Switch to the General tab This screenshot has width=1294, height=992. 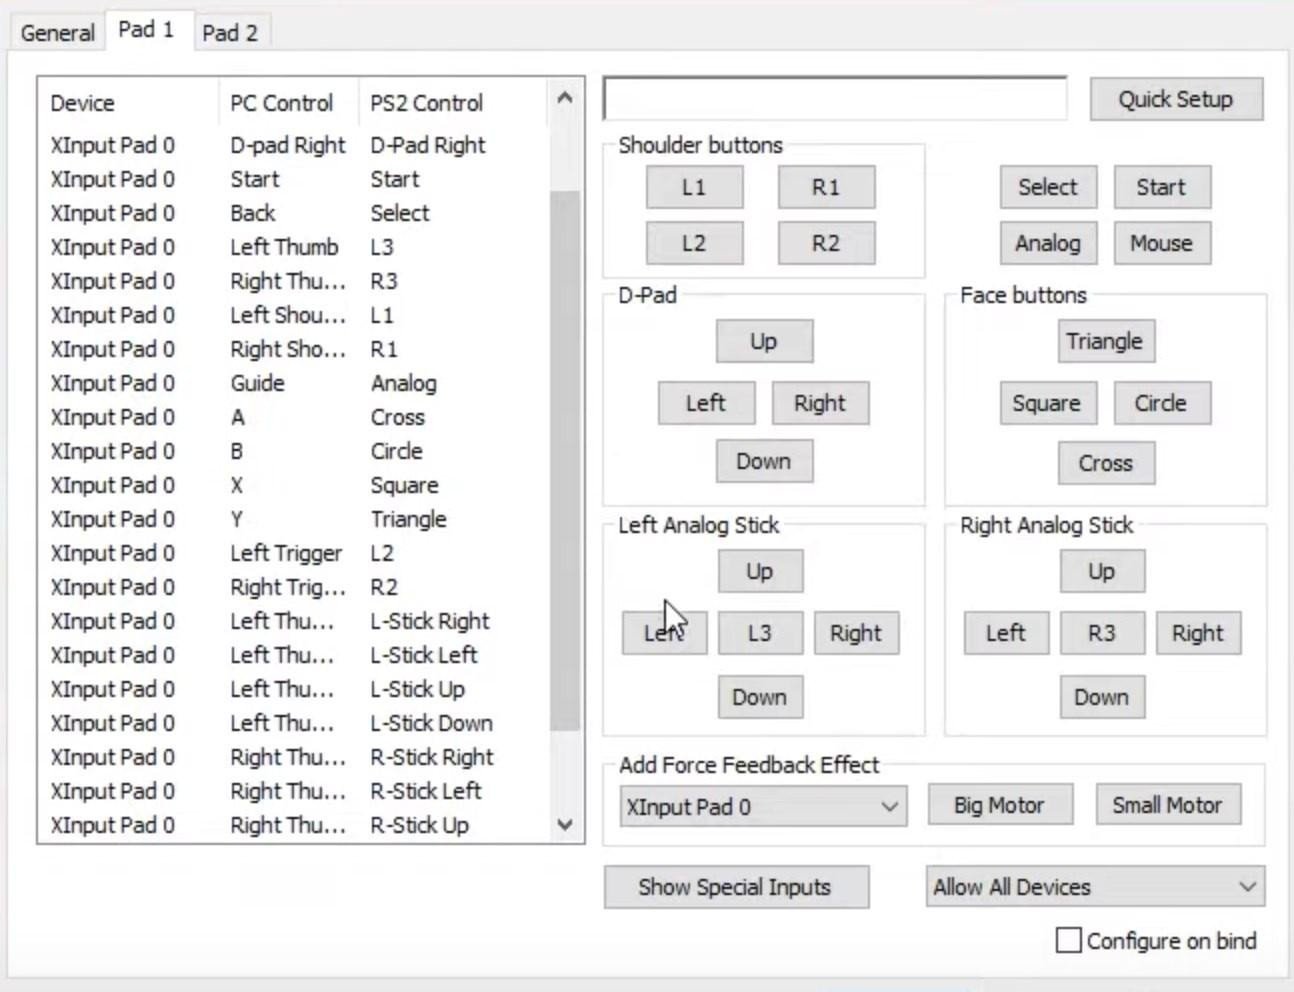[x=57, y=32]
